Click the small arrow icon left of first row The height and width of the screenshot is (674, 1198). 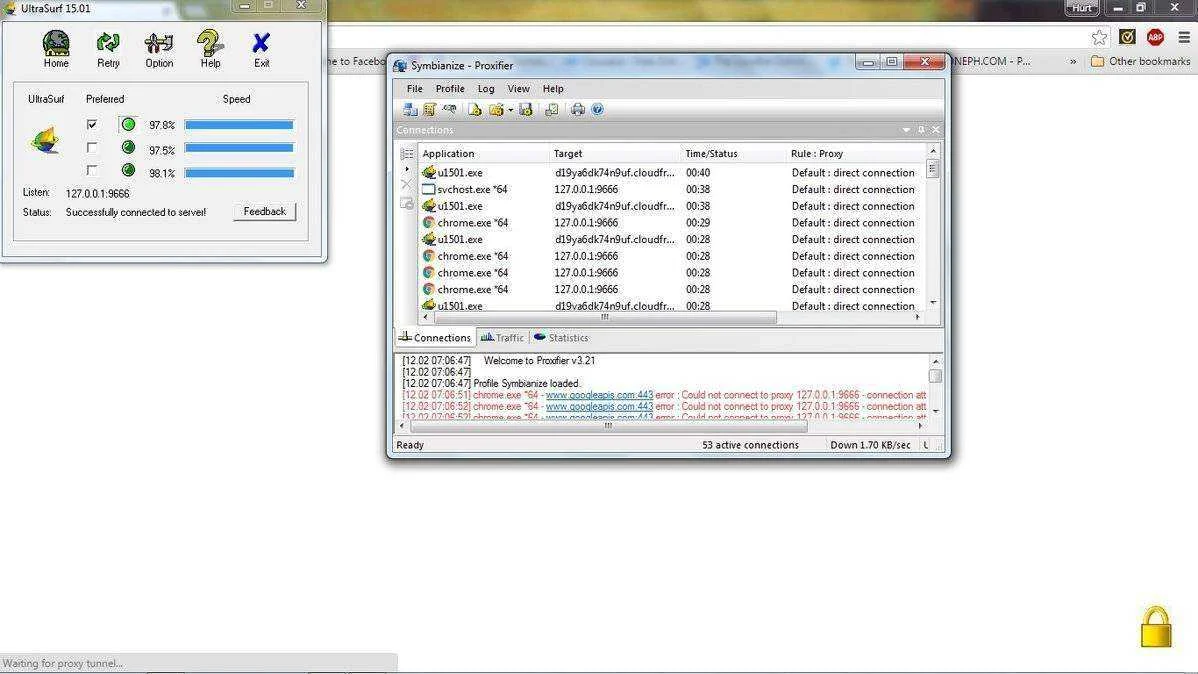tap(406, 170)
